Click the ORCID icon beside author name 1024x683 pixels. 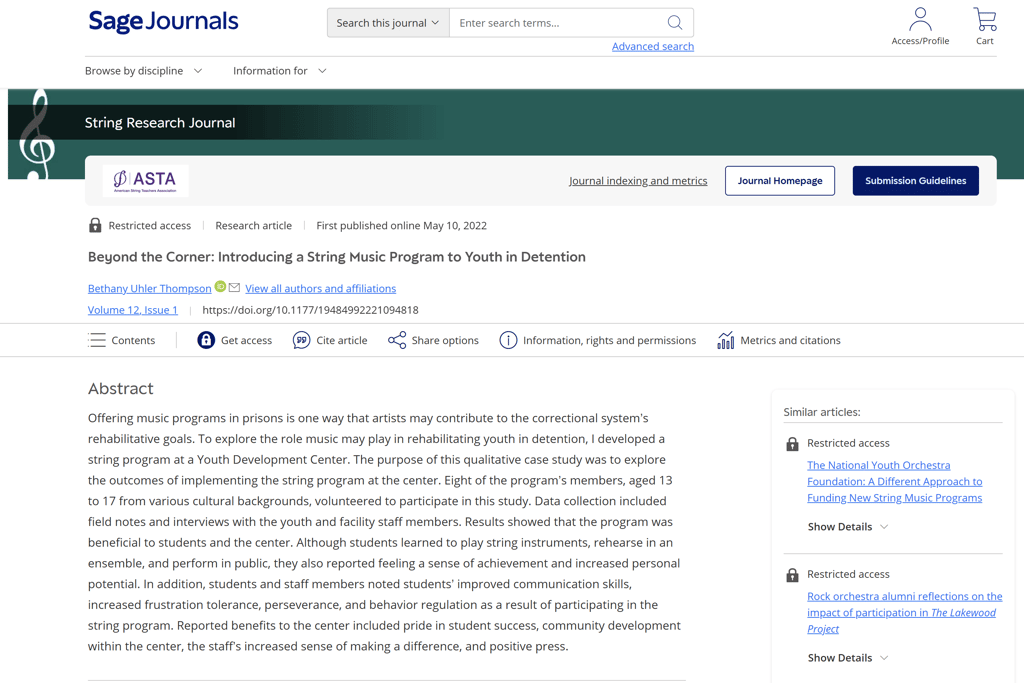pyautogui.click(x=221, y=286)
